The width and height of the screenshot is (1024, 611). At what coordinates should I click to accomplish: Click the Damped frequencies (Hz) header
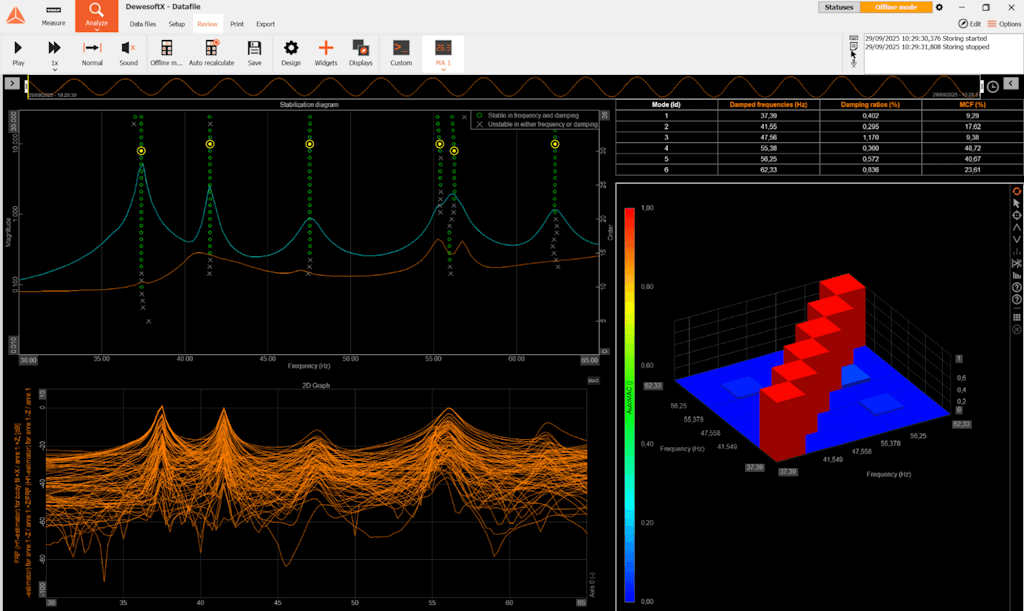coord(768,104)
